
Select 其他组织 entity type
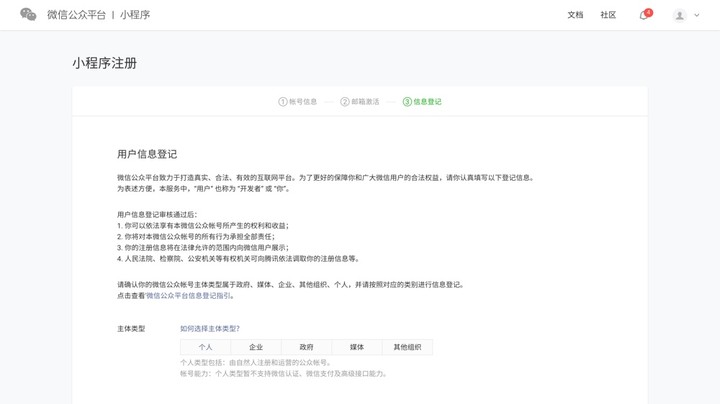pyautogui.click(x=407, y=347)
